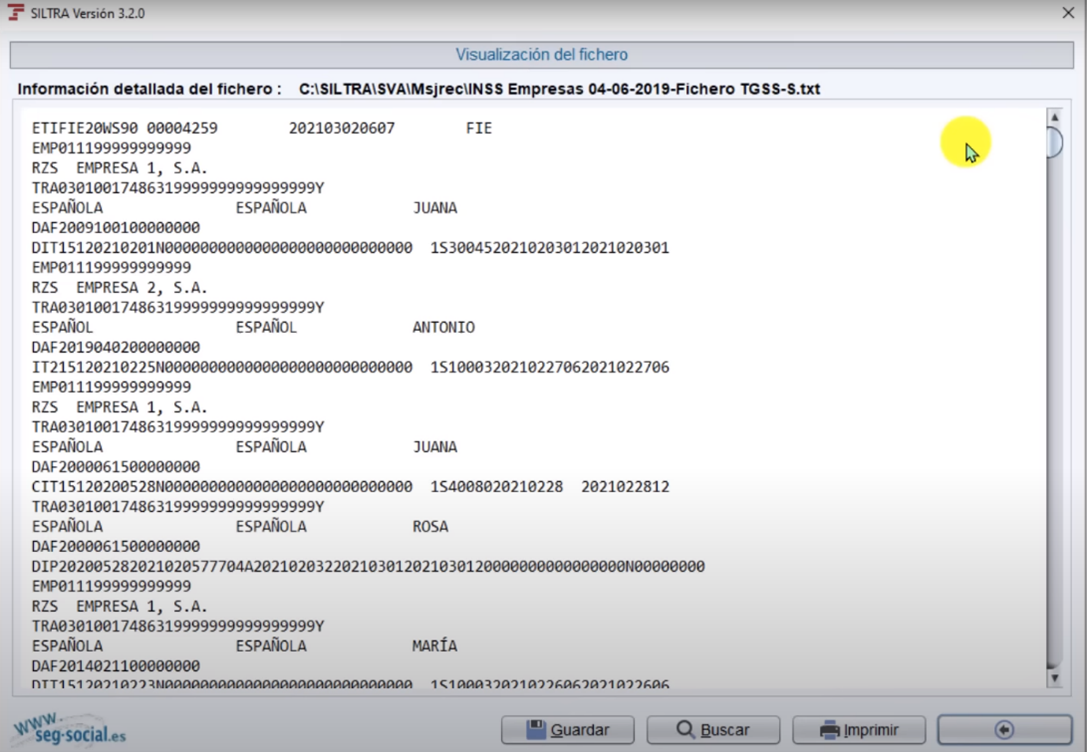Click the www.seg-social.es logo
Screen dimensions: 1087x752
pyautogui.click(x=68, y=730)
